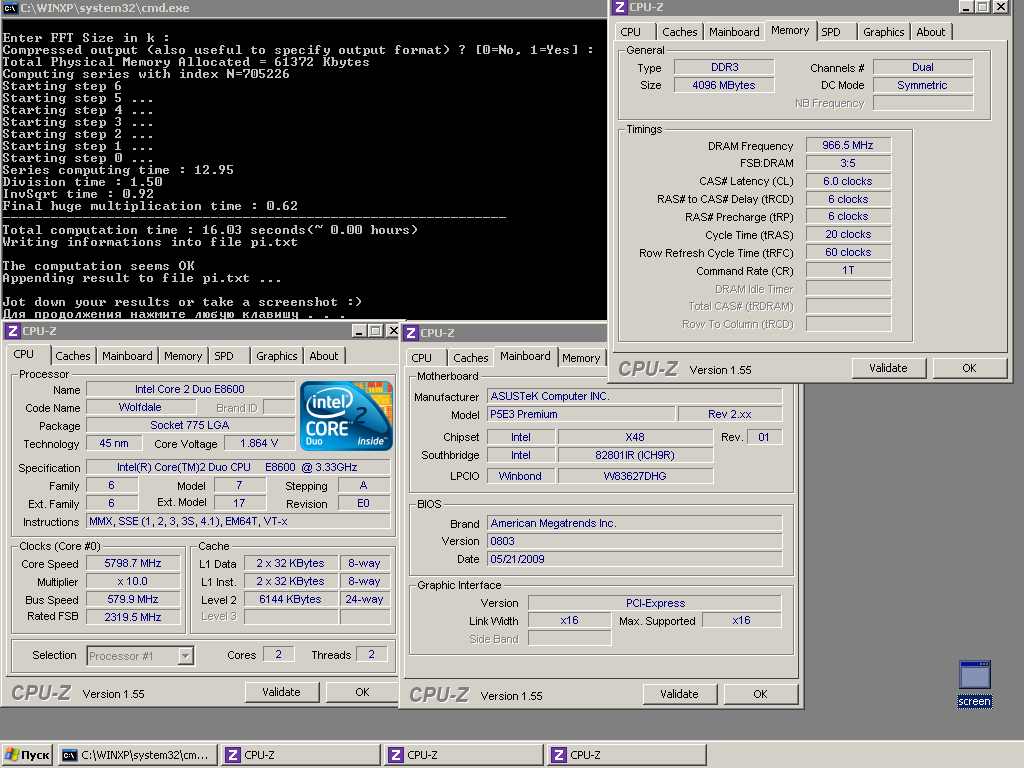Click the Graphic Interface Version PCI-Express

tap(655, 603)
